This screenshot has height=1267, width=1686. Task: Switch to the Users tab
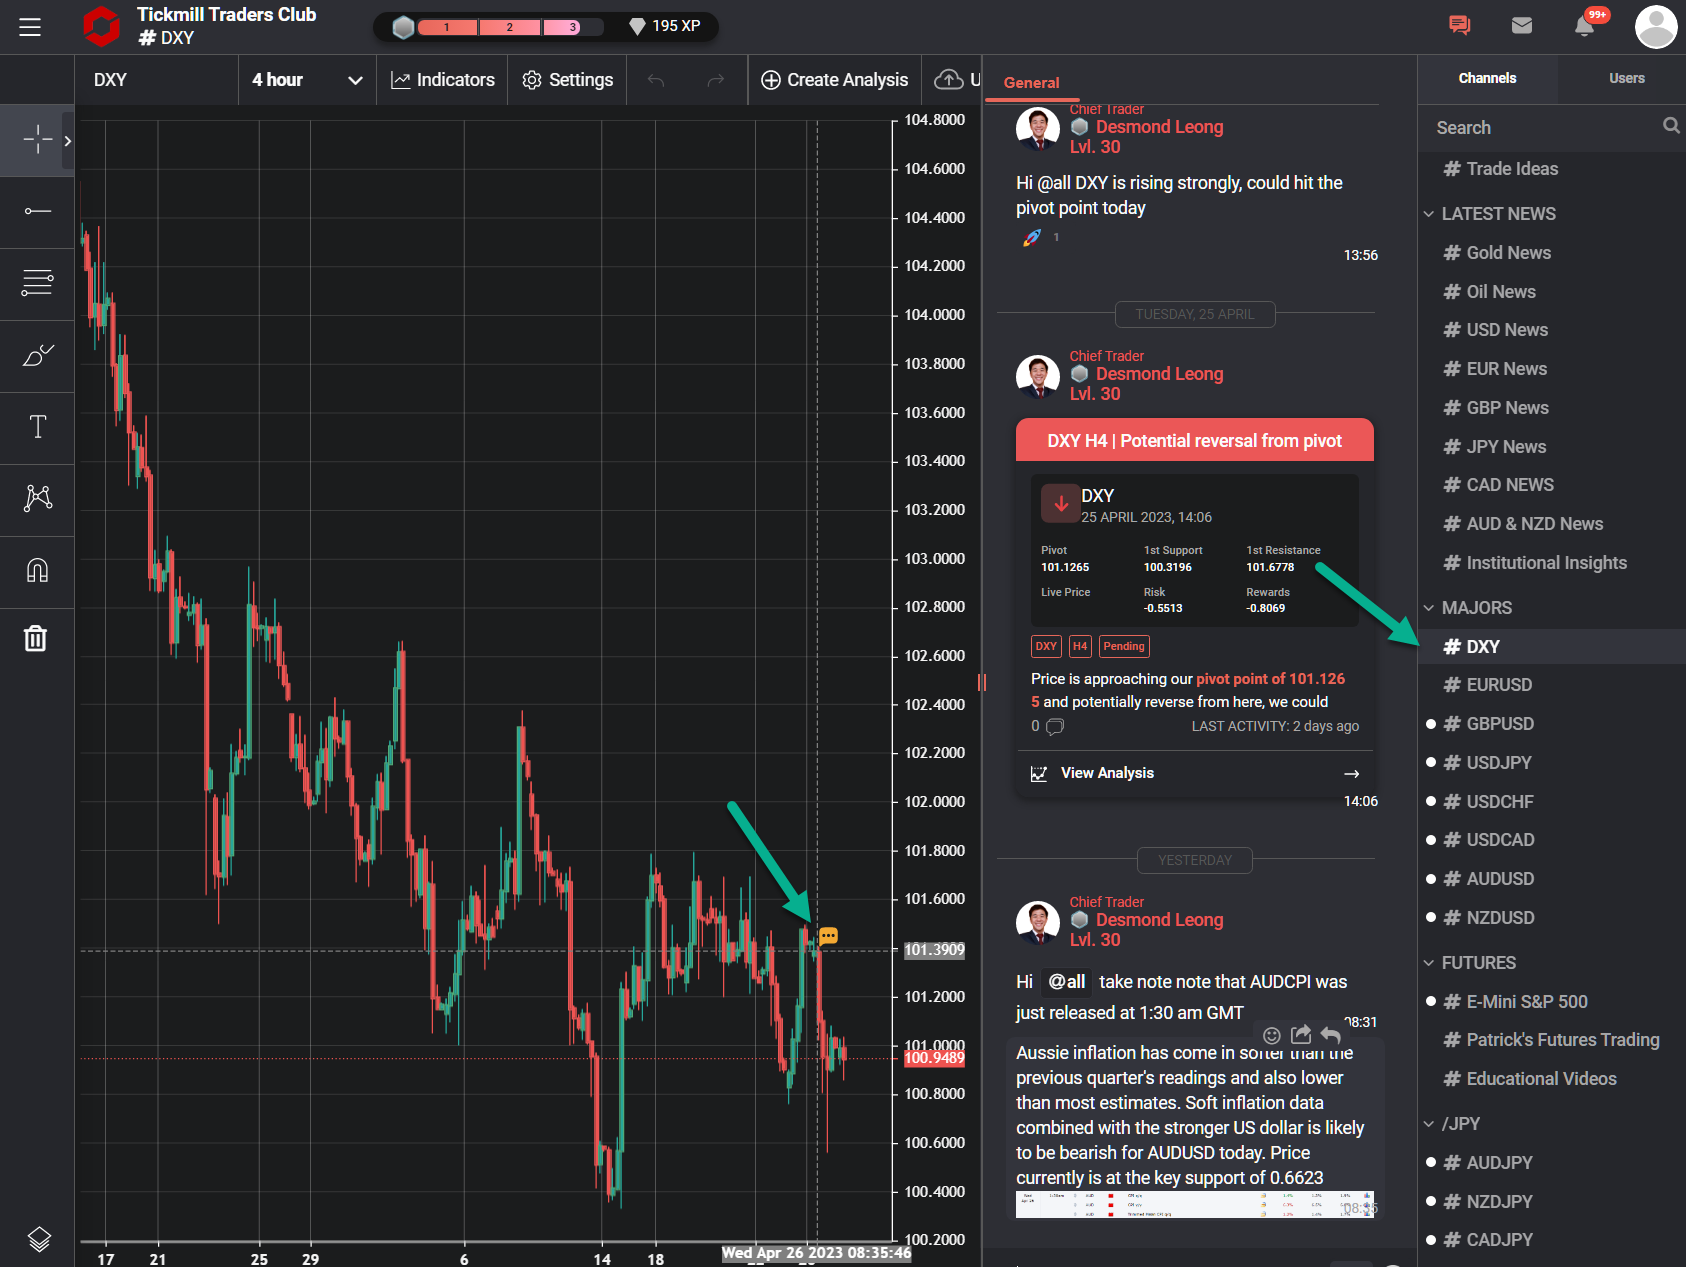pos(1626,78)
